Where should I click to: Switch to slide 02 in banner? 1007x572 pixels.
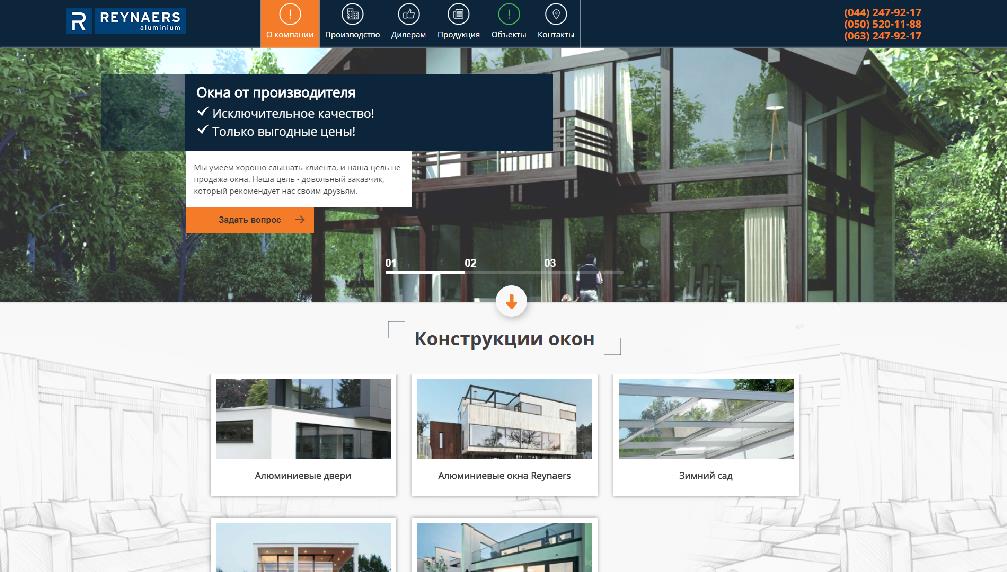click(471, 263)
